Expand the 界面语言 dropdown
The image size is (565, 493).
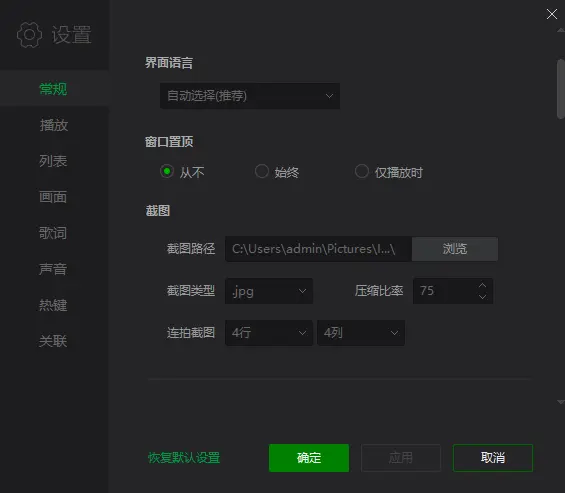250,96
